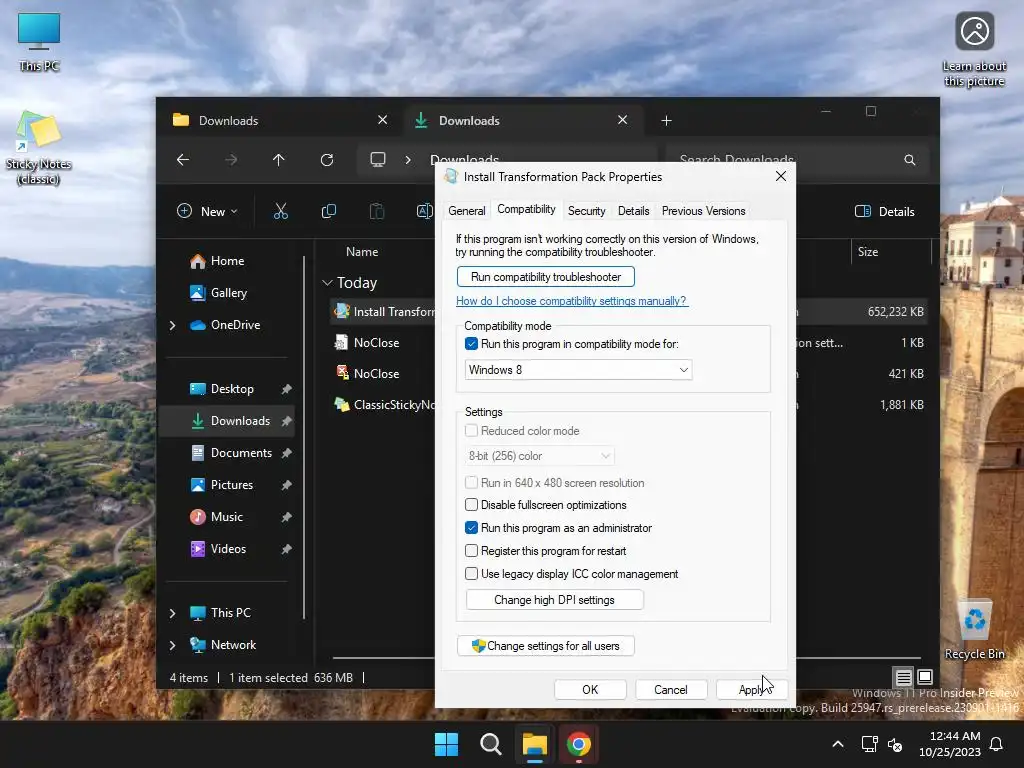Image resolution: width=1024 pixels, height=768 pixels.
Task: Open This PC desktop icon
Action: (39, 40)
